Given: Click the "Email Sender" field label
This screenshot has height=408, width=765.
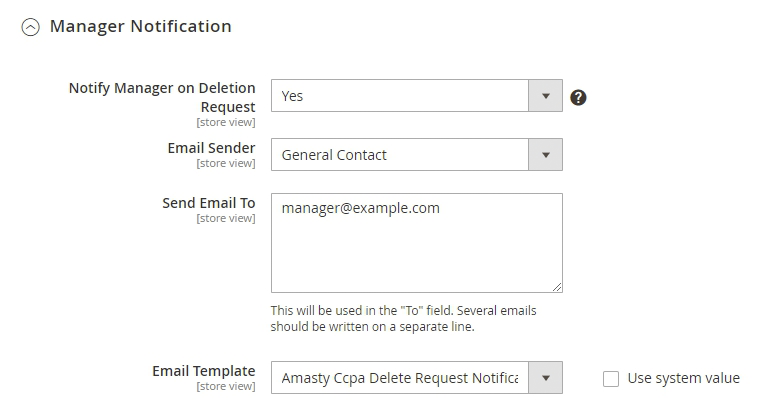Looking at the screenshot, I should (210, 148).
